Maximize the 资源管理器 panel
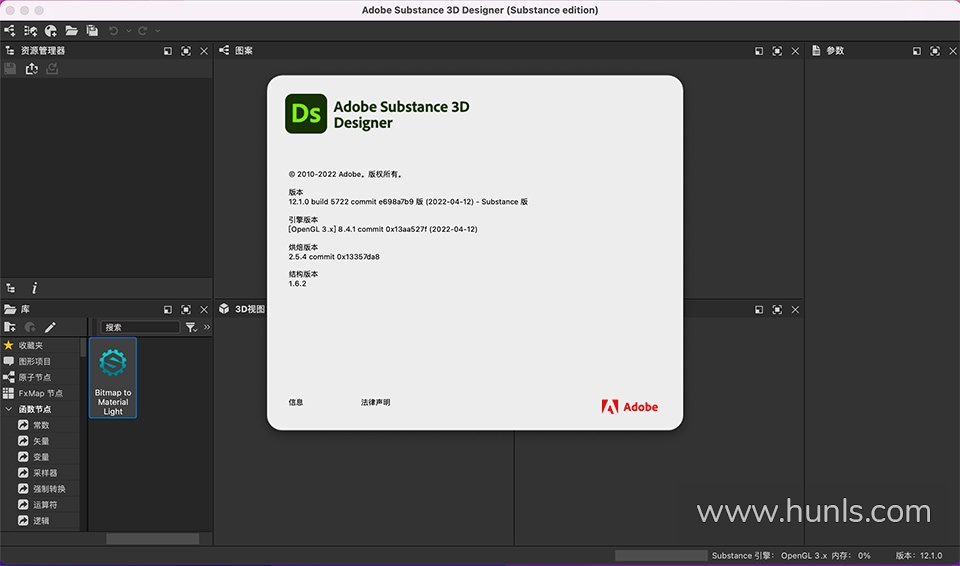This screenshot has width=960, height=566. 186,51
